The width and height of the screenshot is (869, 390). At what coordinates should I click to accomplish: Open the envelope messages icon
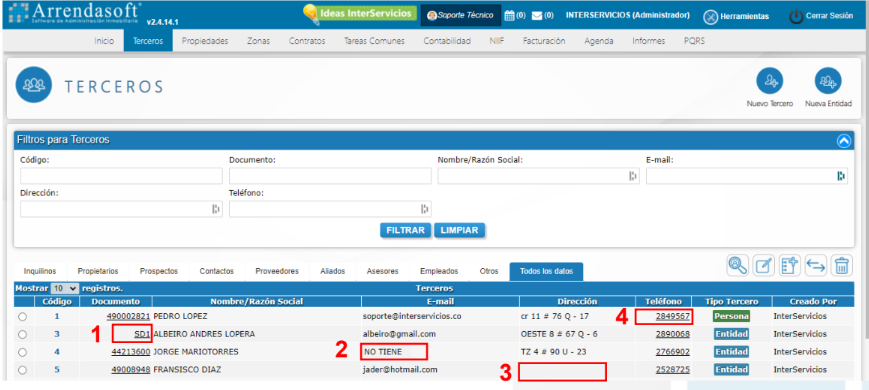coord(536,16)
